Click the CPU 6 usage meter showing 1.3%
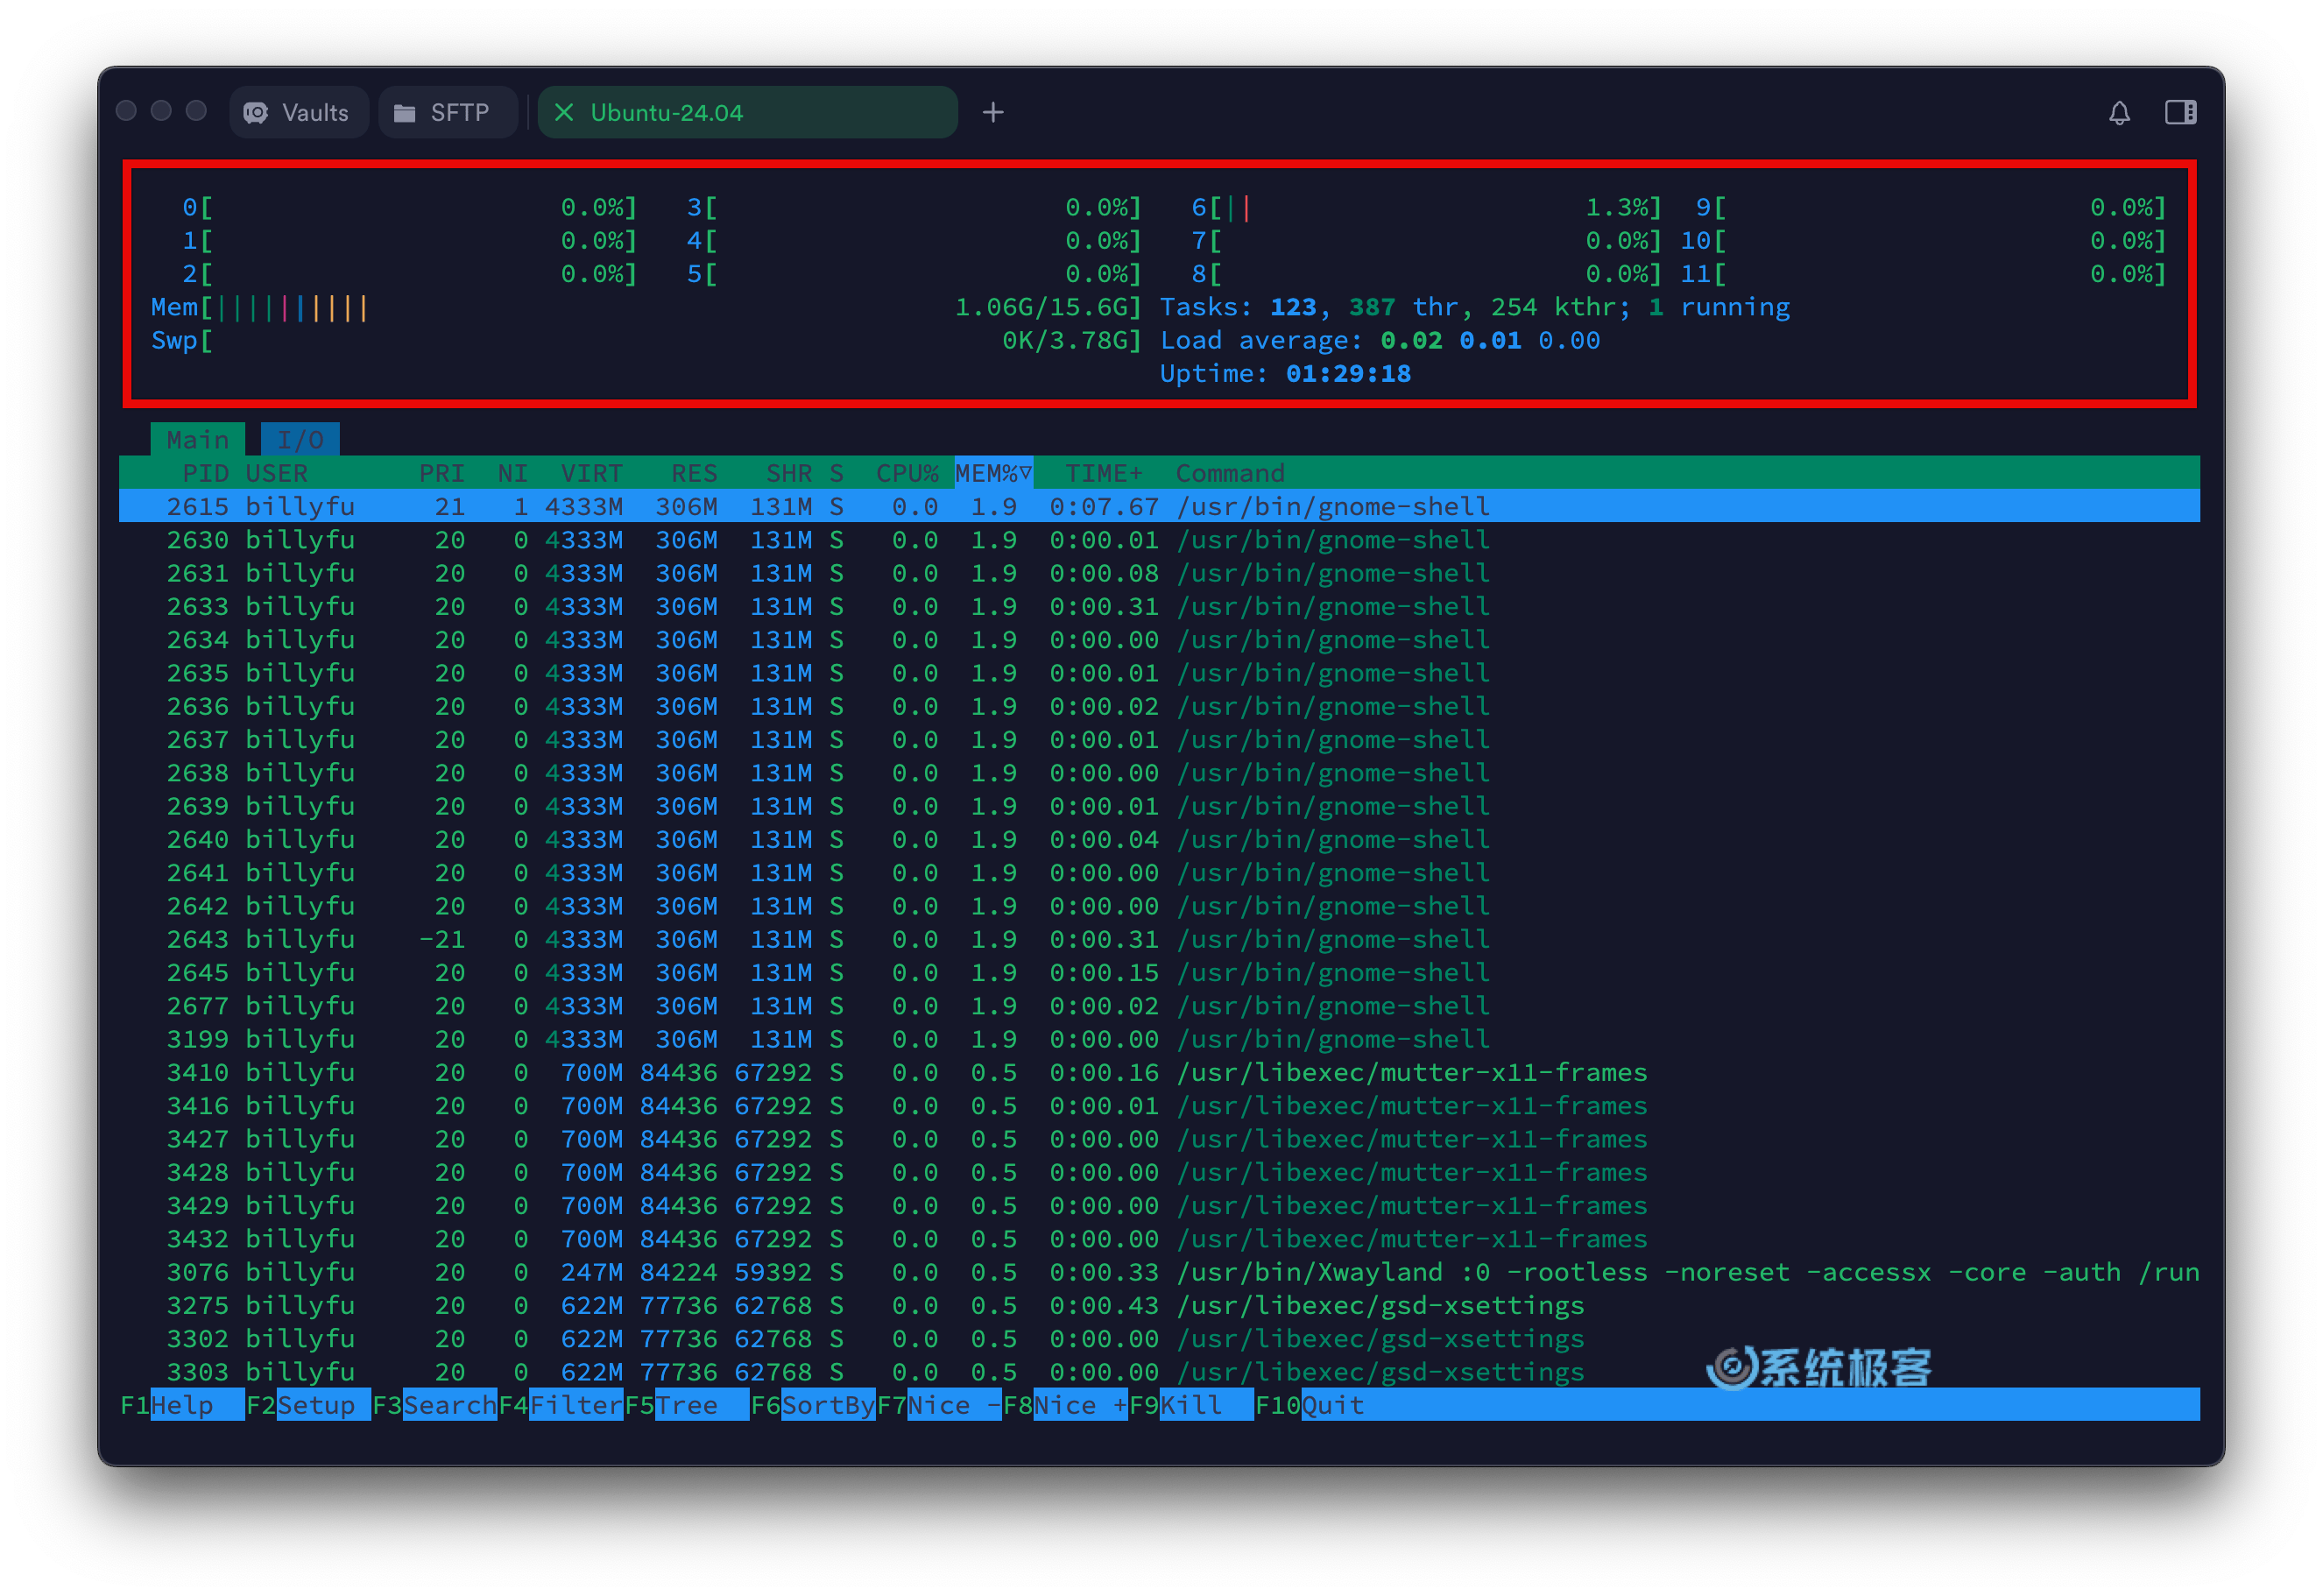Viewport: 2323px width, 1596px height. (1426, 207)
